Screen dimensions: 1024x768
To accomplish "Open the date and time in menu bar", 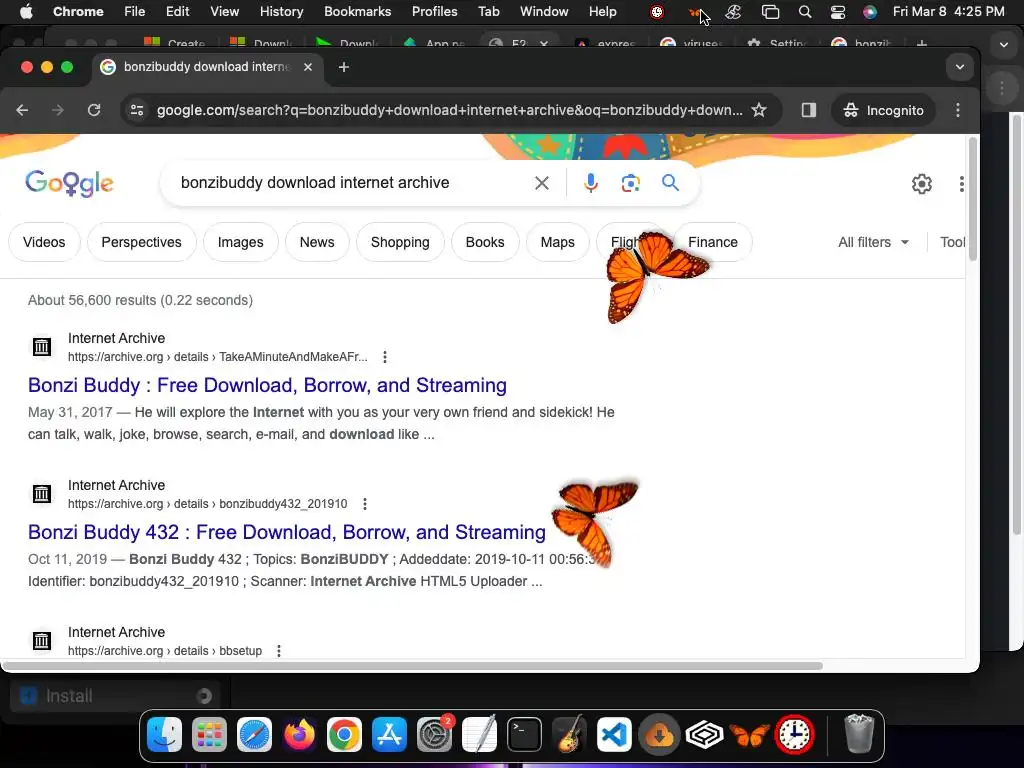I will tap(948, 12).
